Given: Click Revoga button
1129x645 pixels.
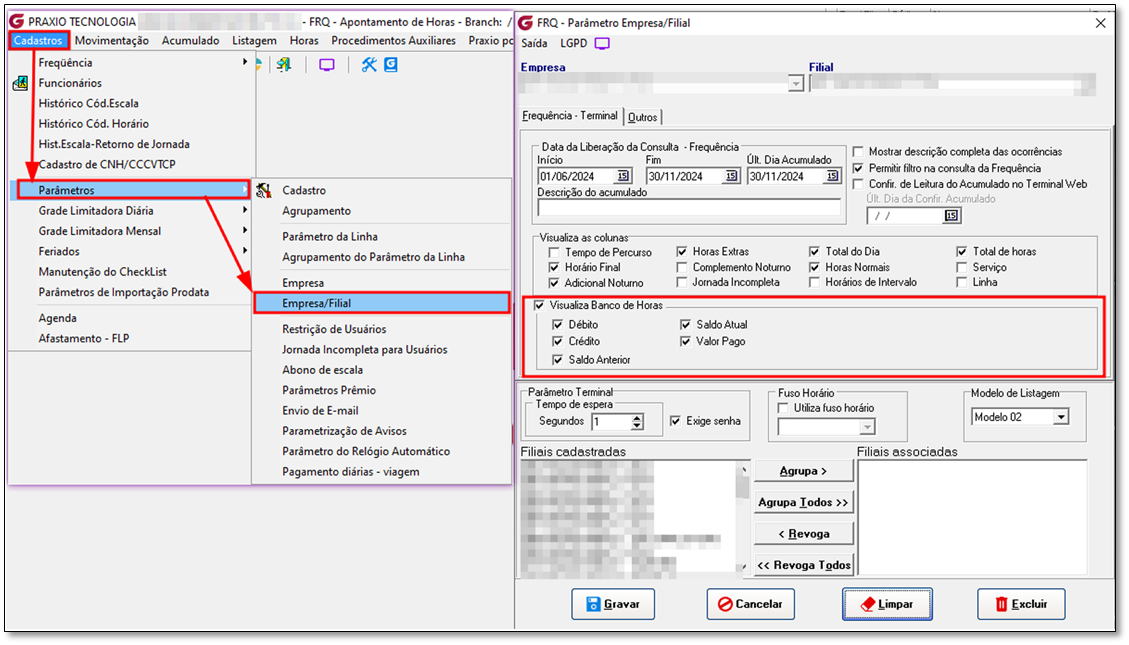Looking at the screenshot, I should [x=804, y=534].
